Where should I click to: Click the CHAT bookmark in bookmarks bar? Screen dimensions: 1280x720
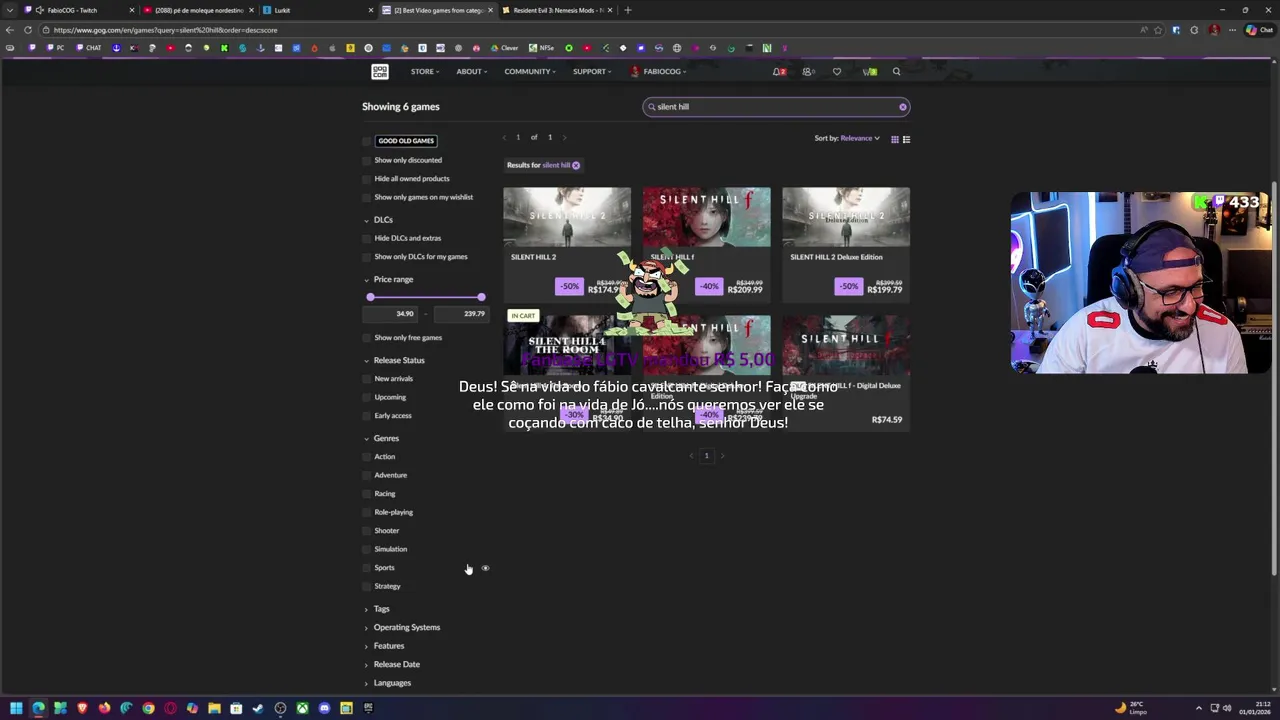88,48
